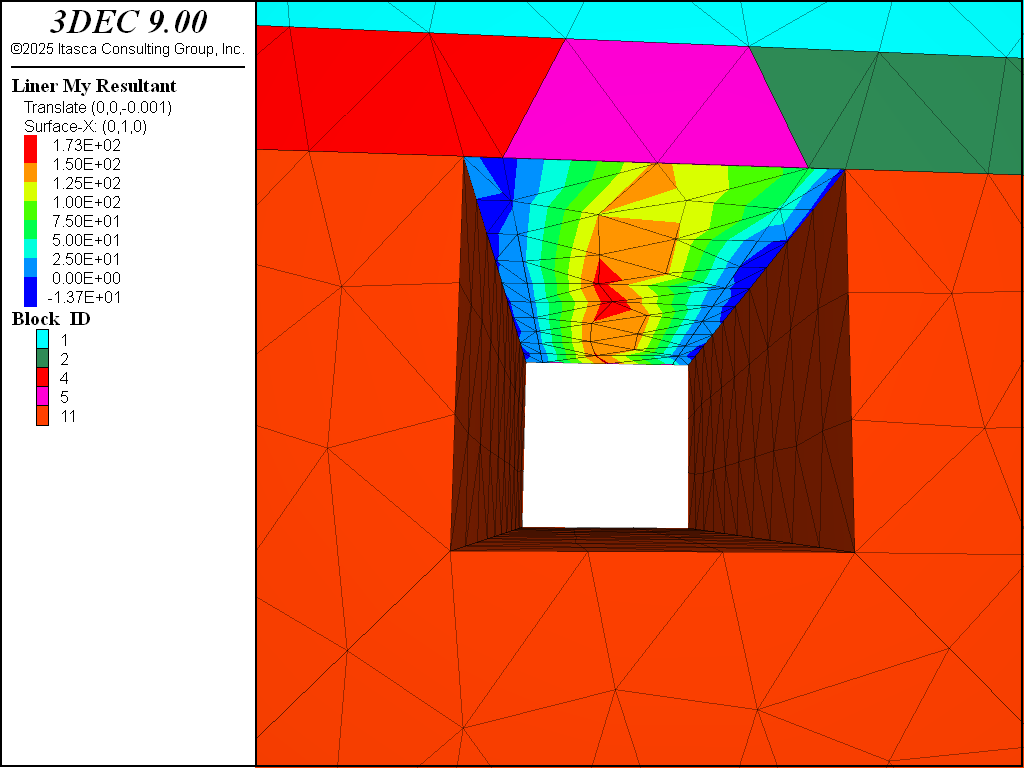
Task: Click the 0.00E+00 legend value
Action: tap(87, 278)
